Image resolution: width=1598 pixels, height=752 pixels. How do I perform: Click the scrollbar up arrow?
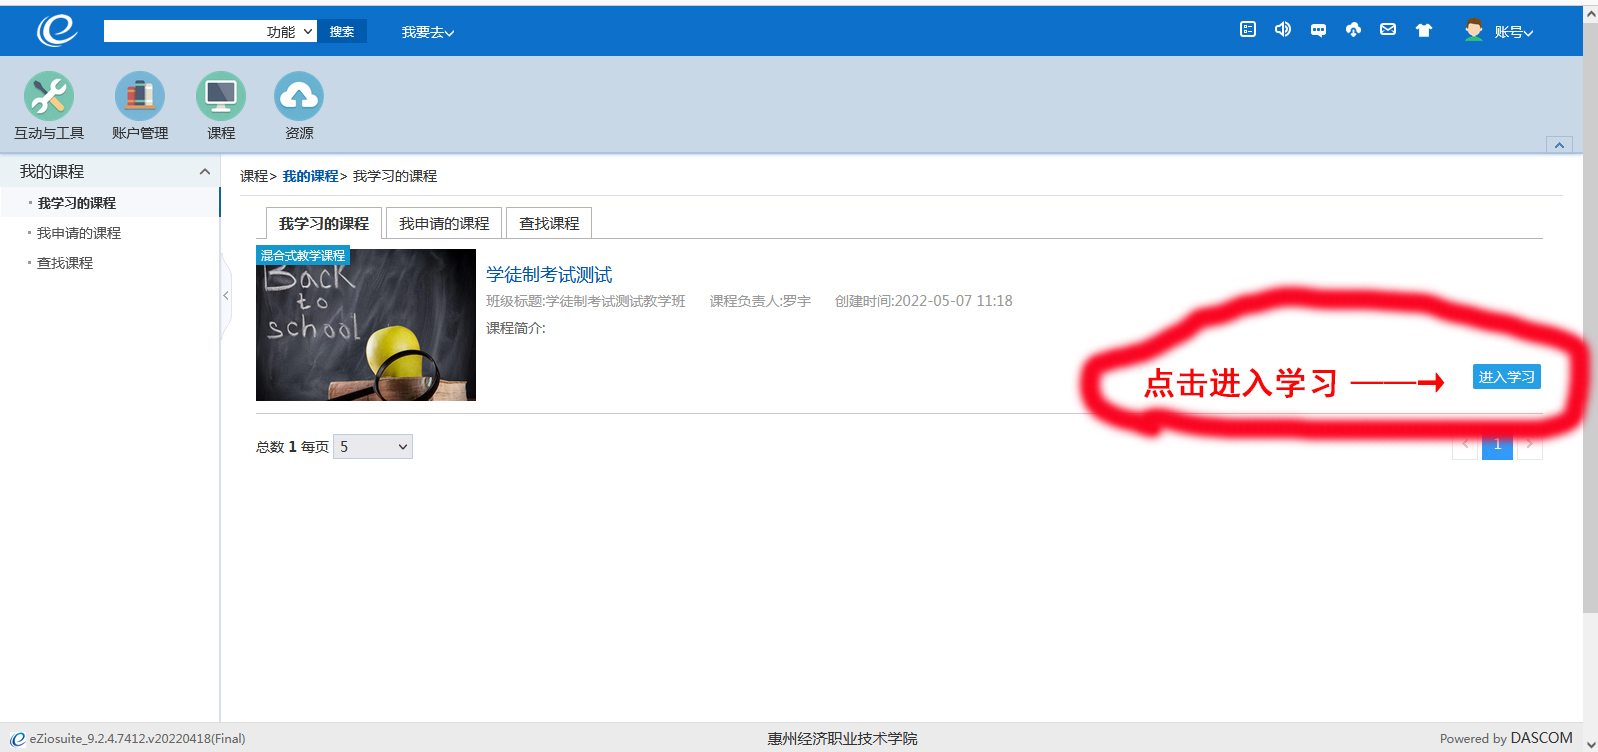(1590, 13)
